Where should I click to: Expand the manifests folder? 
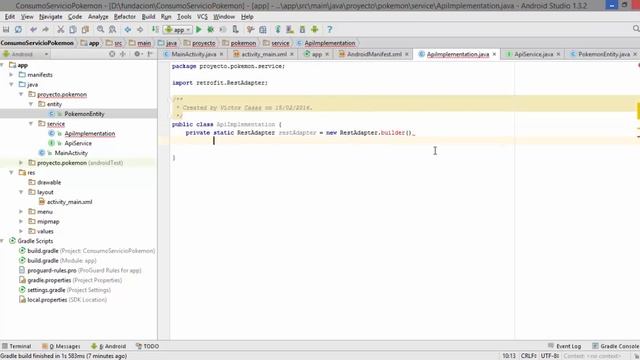coord(11,75)
